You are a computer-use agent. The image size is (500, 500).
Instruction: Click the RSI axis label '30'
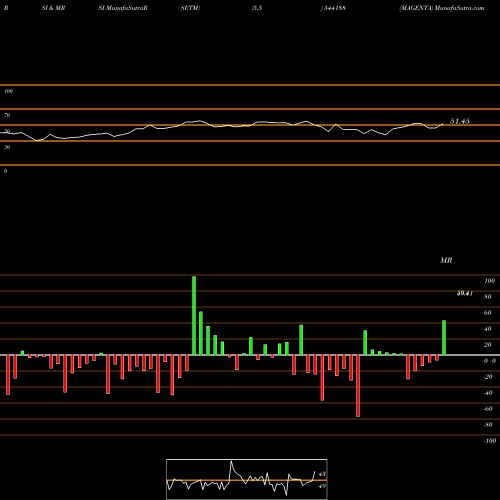tap(7, 147)
